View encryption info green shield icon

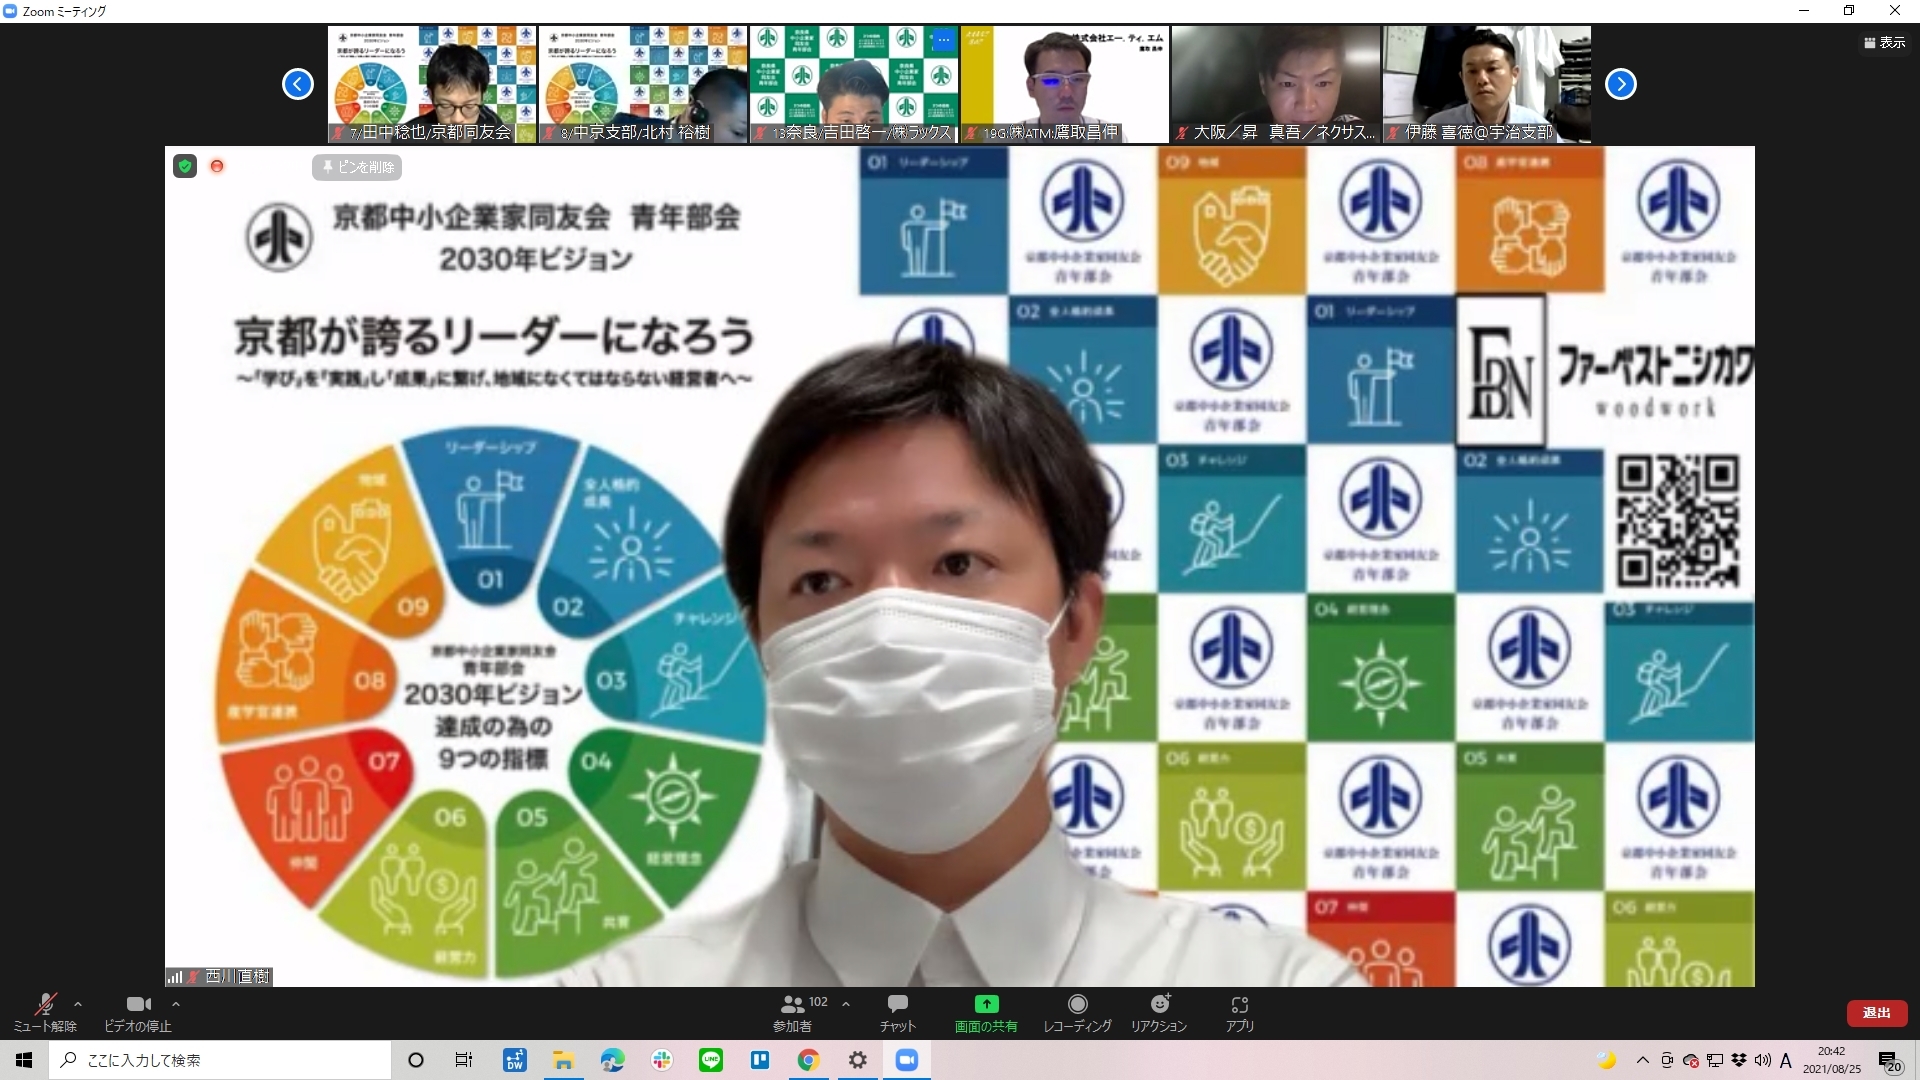[185, 166]
